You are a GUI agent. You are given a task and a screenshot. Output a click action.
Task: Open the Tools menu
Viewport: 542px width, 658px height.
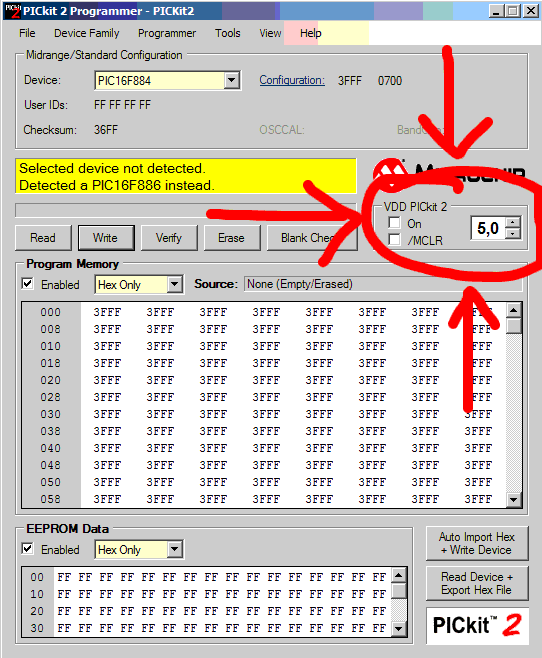coord(227,33)
